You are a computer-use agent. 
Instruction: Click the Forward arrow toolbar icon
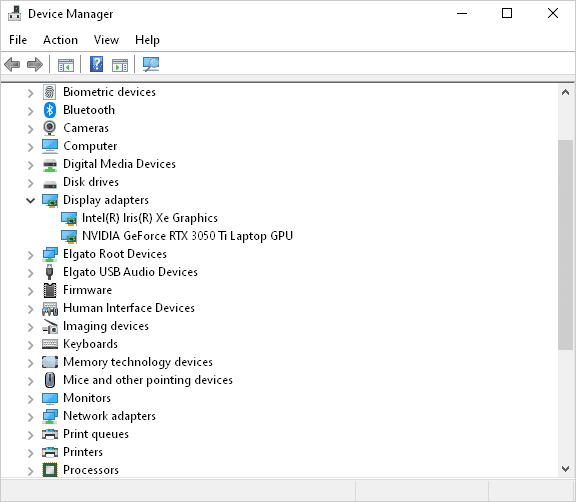[35, 65]
